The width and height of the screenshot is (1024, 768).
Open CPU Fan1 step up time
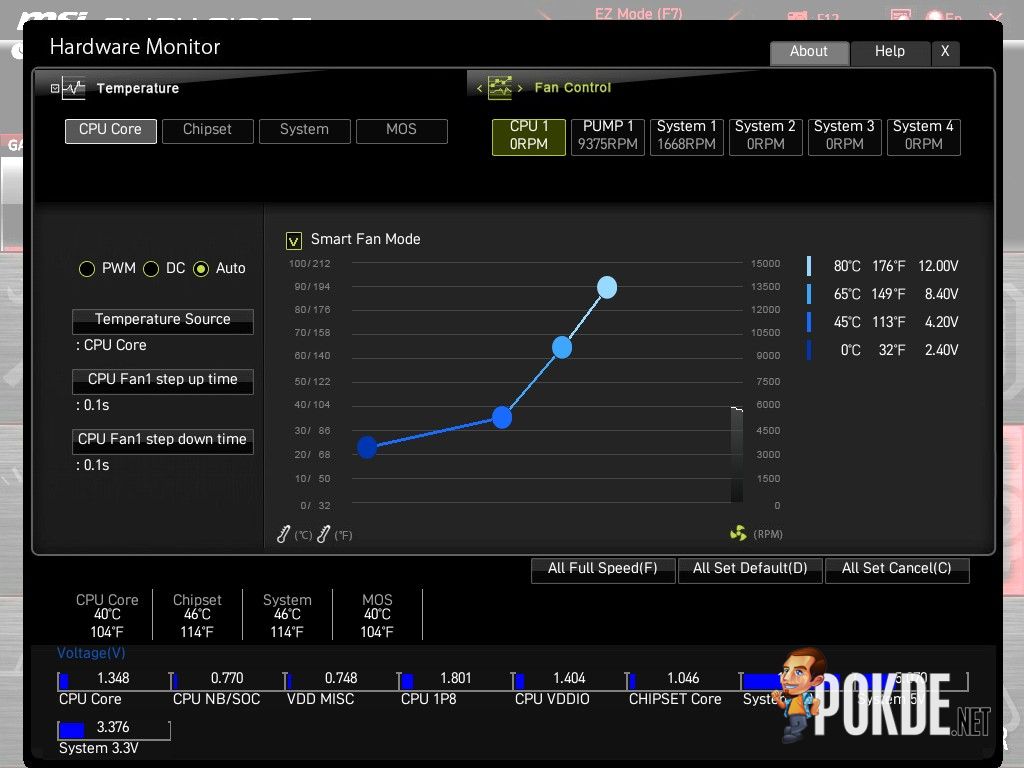[x=163, y=381]
